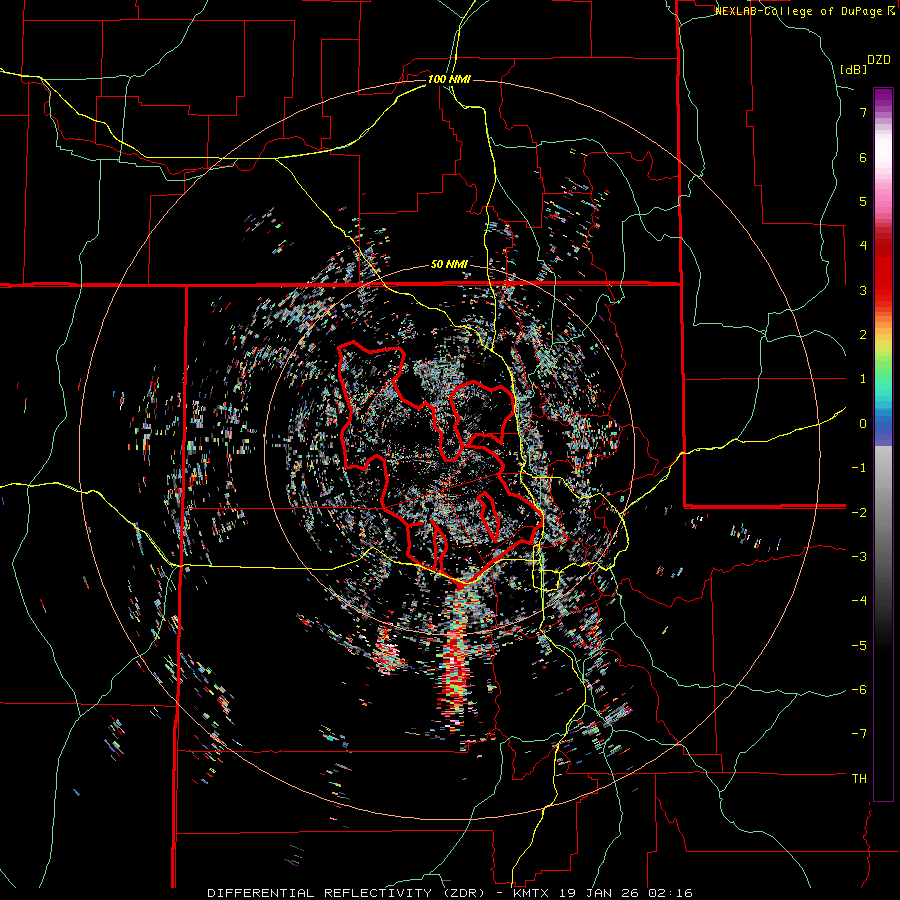Click the DZD colorbar title

point(879,60)
